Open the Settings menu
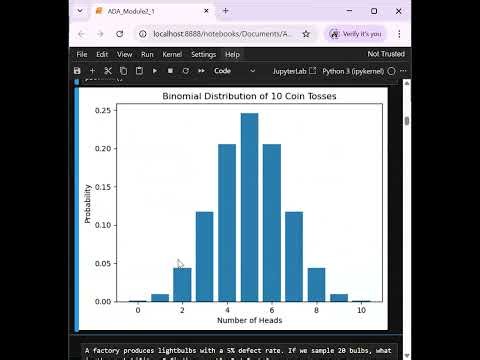Viewport: 480px width, 360px height. point(203,54)
